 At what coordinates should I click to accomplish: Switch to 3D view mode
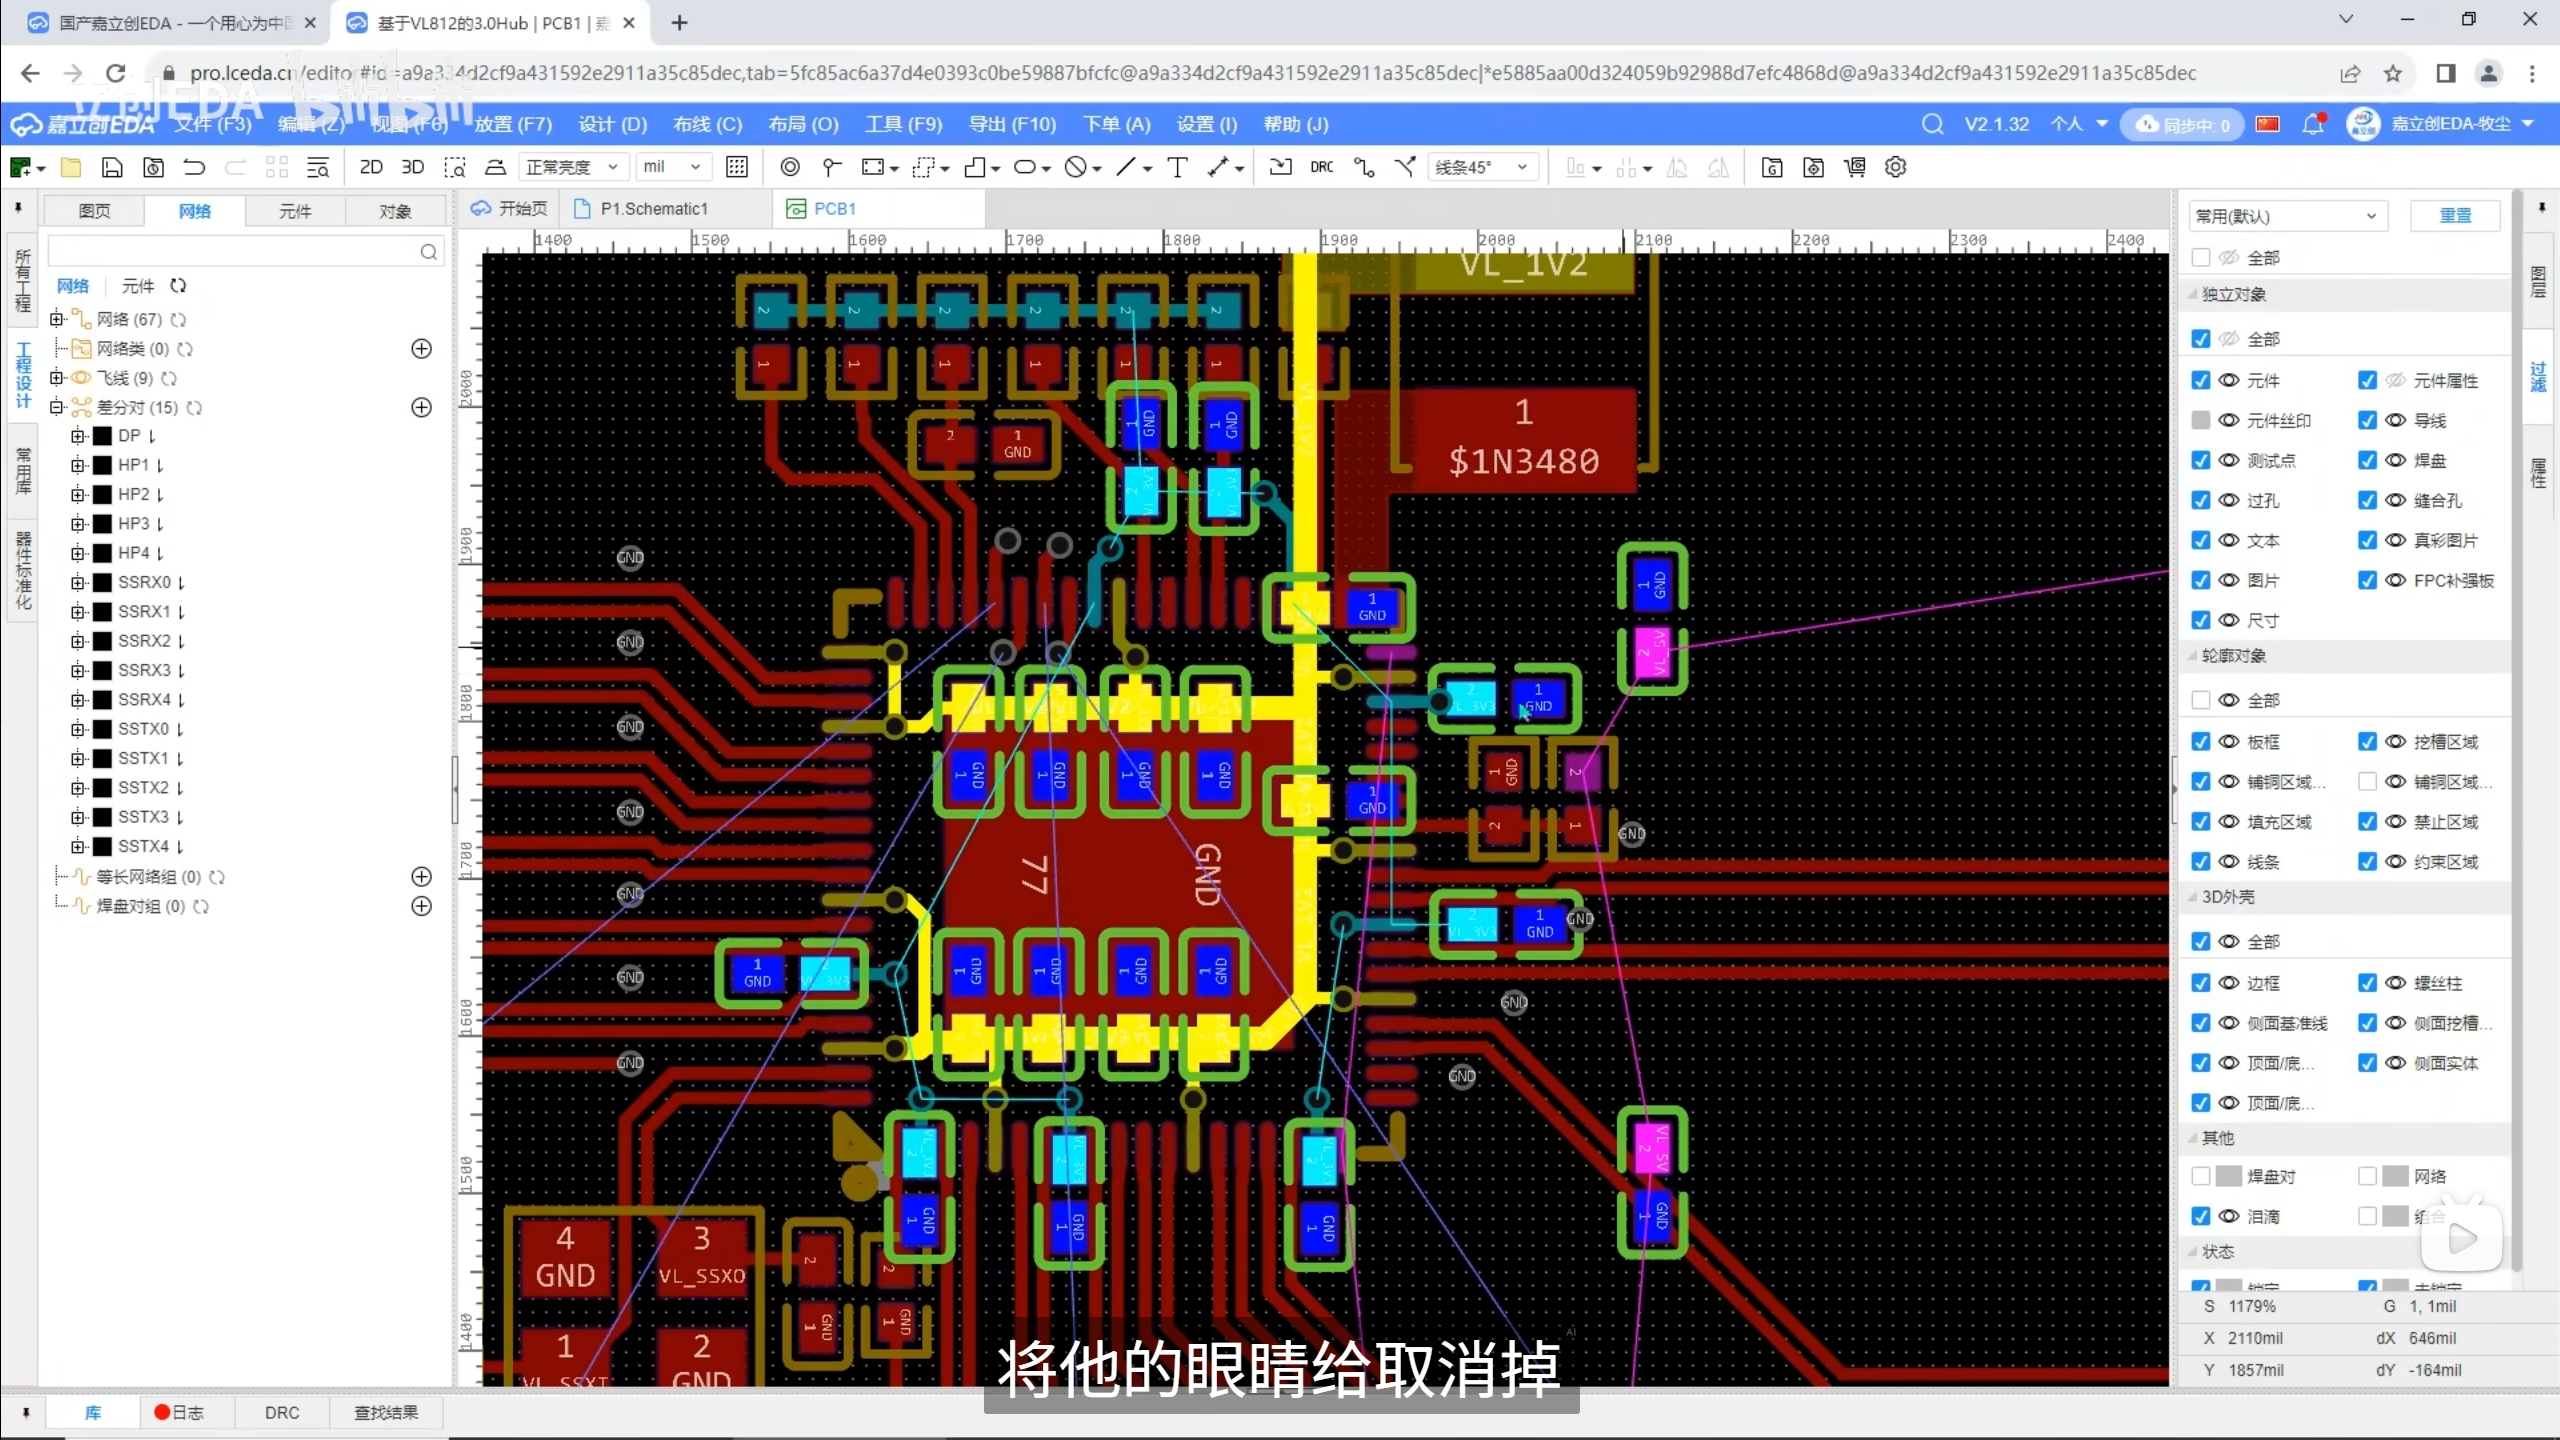(412, 167)
